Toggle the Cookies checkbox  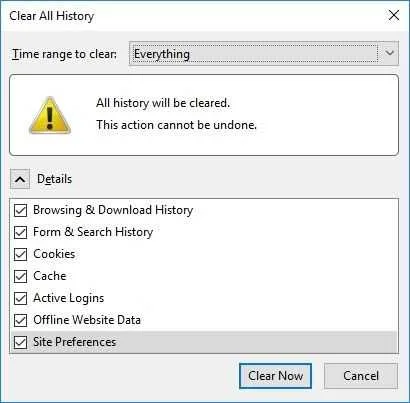click(21, 254)
